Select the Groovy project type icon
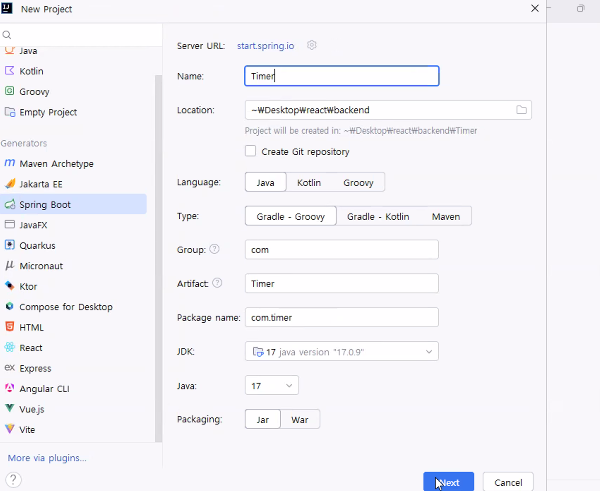The height and width of the screenshot is (491, 600). (x=10, y=91)
